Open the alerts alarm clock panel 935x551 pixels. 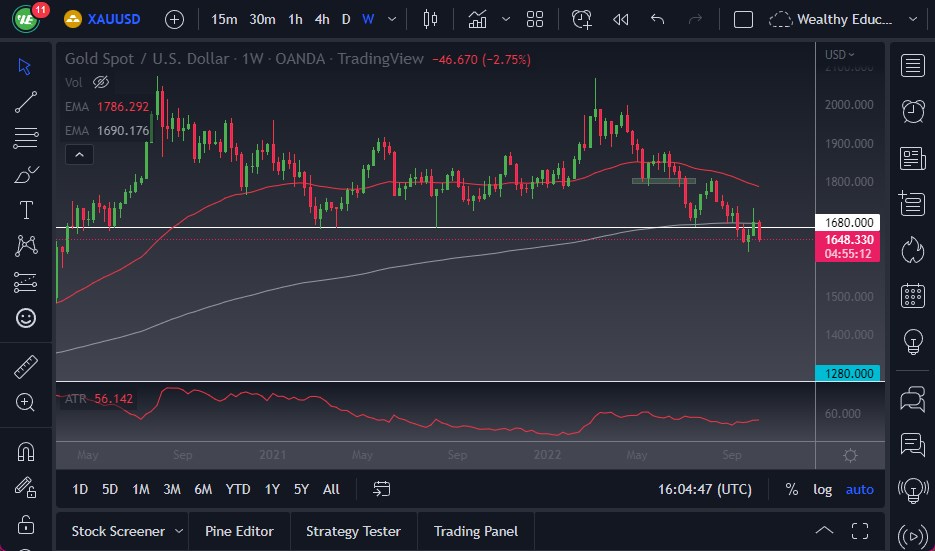pos(912,111)
